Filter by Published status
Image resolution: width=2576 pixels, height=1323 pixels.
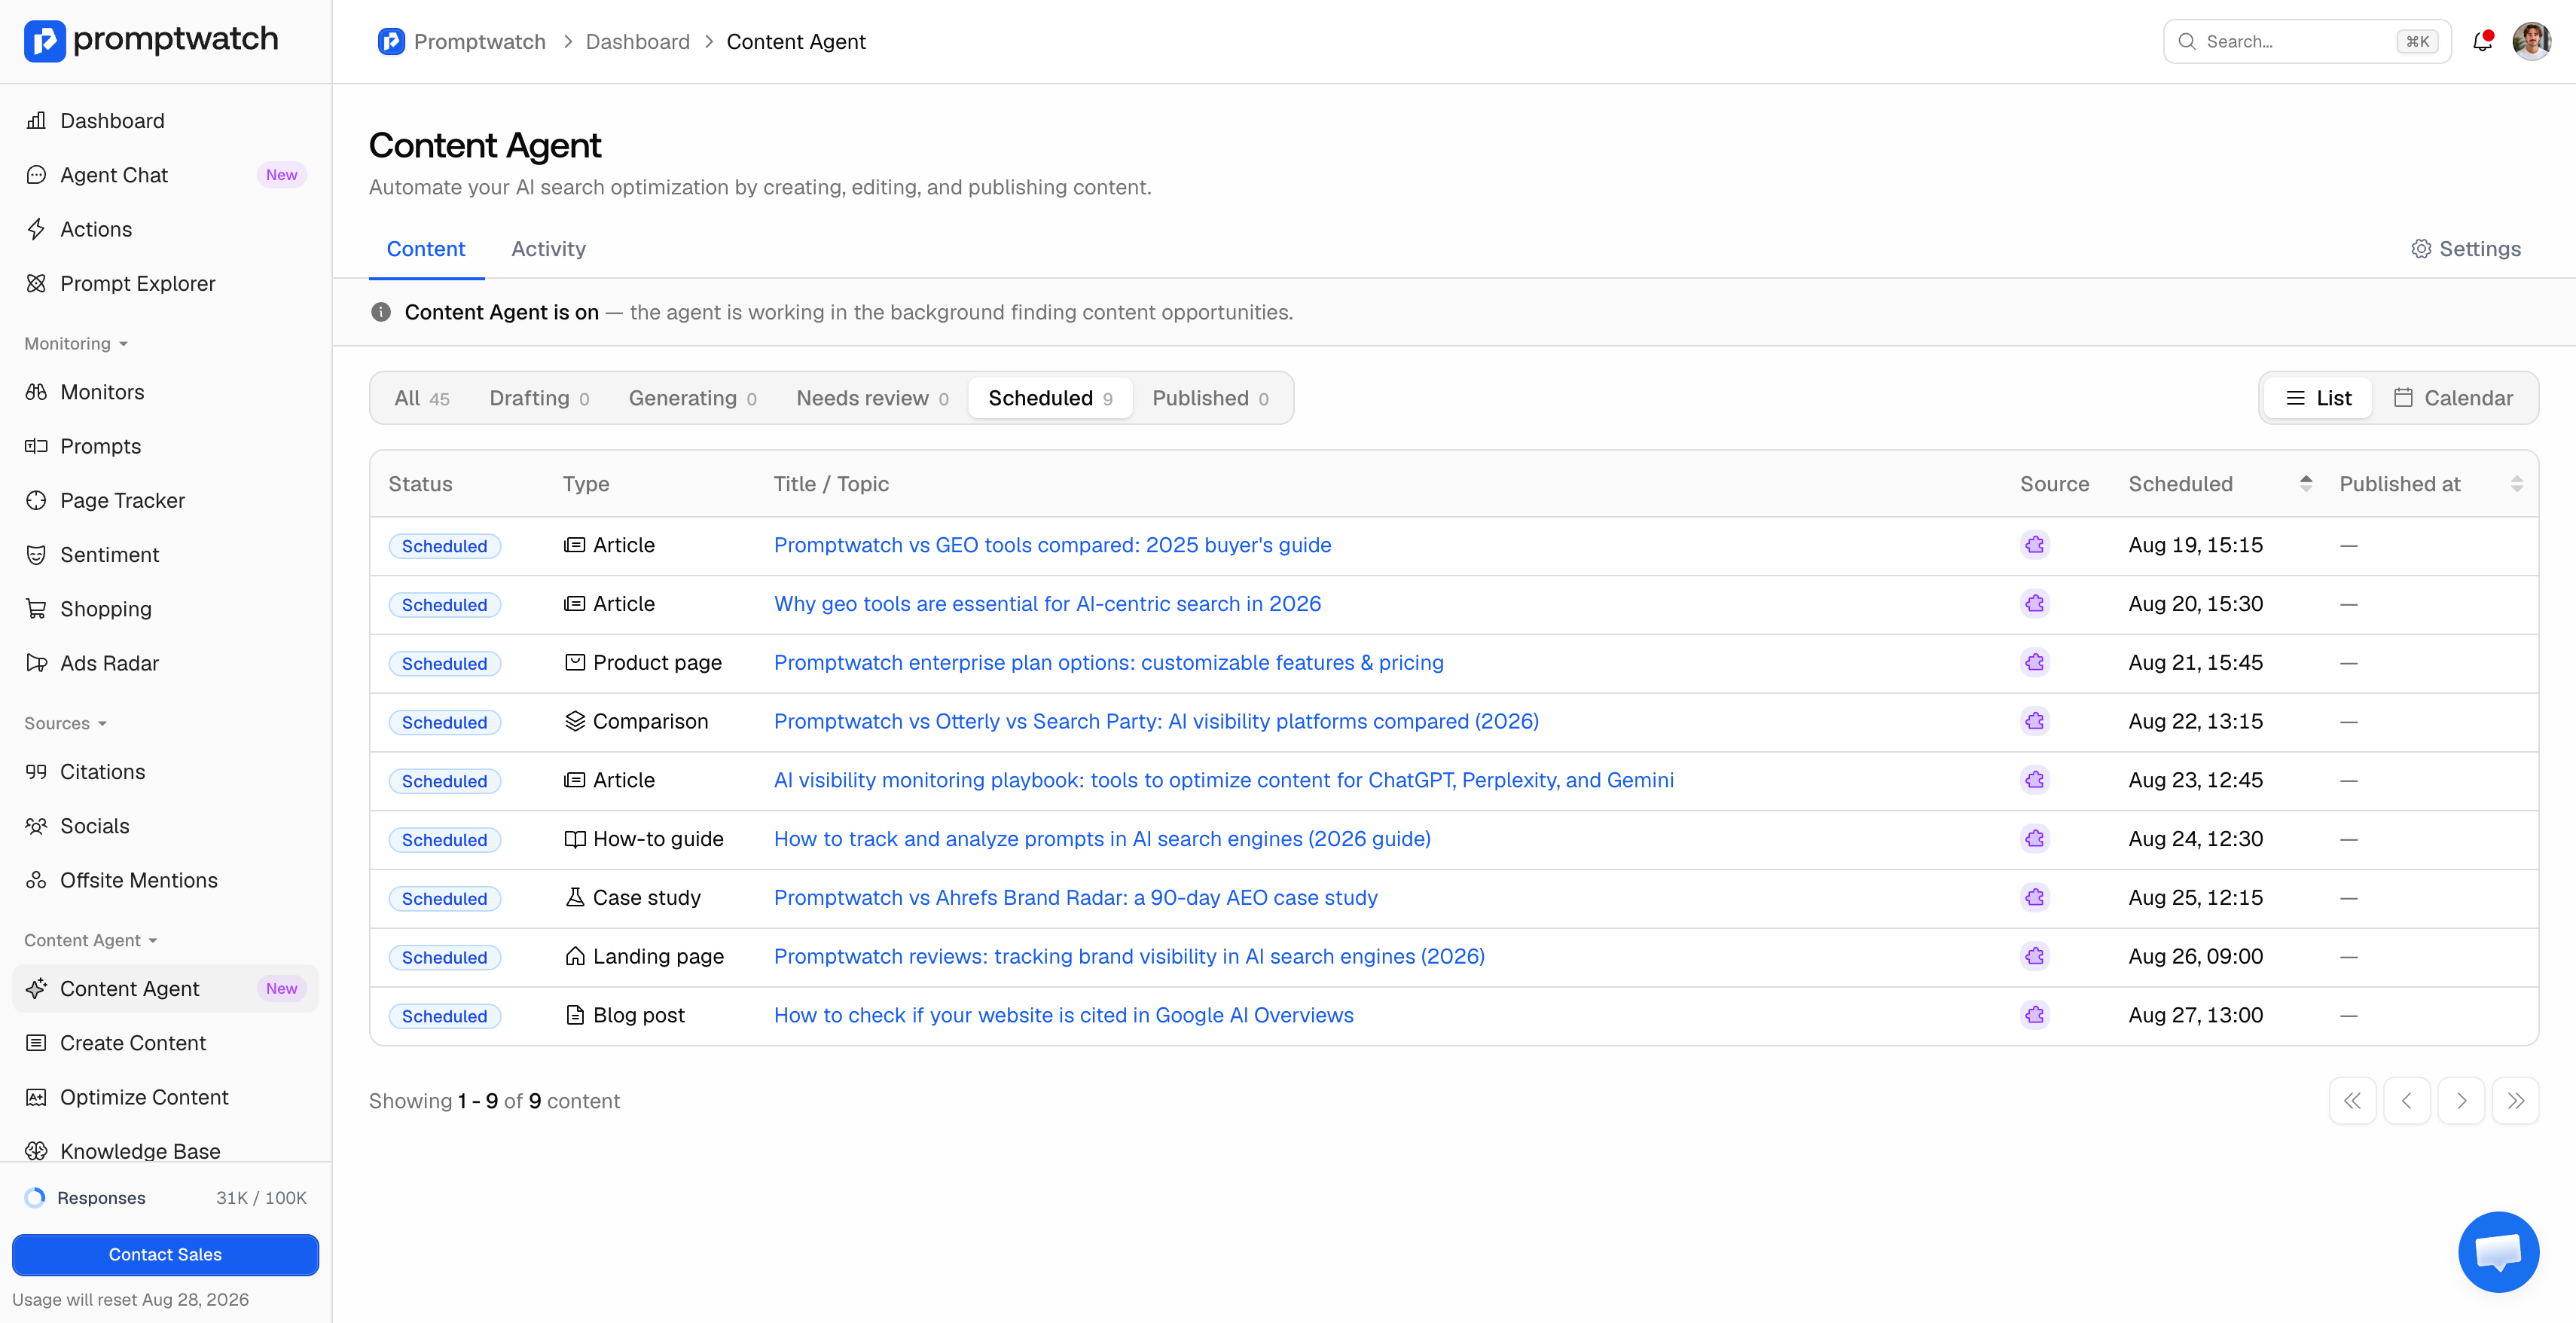point(1210,398)
